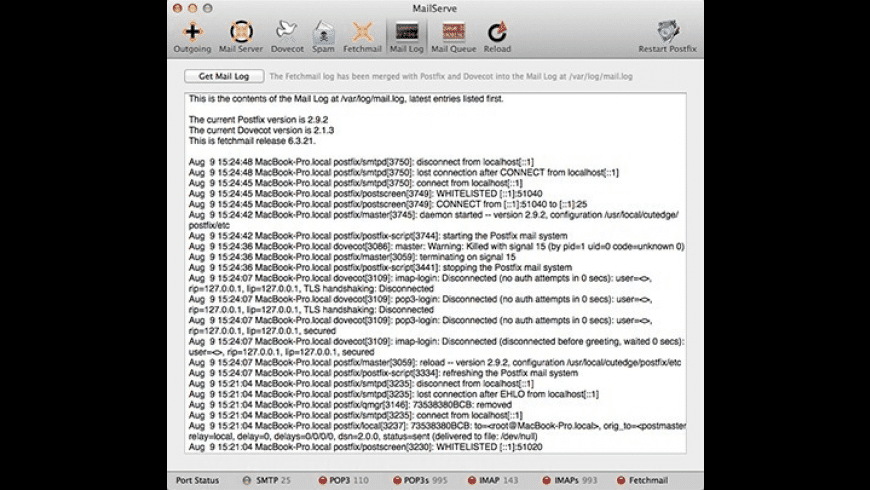This screenshot has width=870, height=490.
Task: Click the Restart Postfix icon
Action: [667, 37]
